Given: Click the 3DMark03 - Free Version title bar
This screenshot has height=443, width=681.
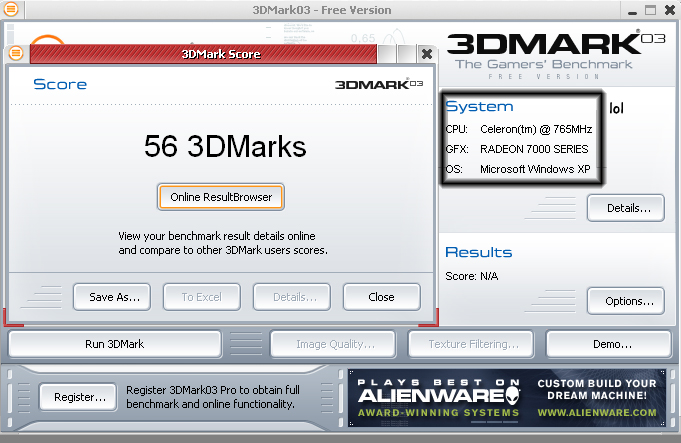Looking at the screenshot, I should tap(322, 10).
